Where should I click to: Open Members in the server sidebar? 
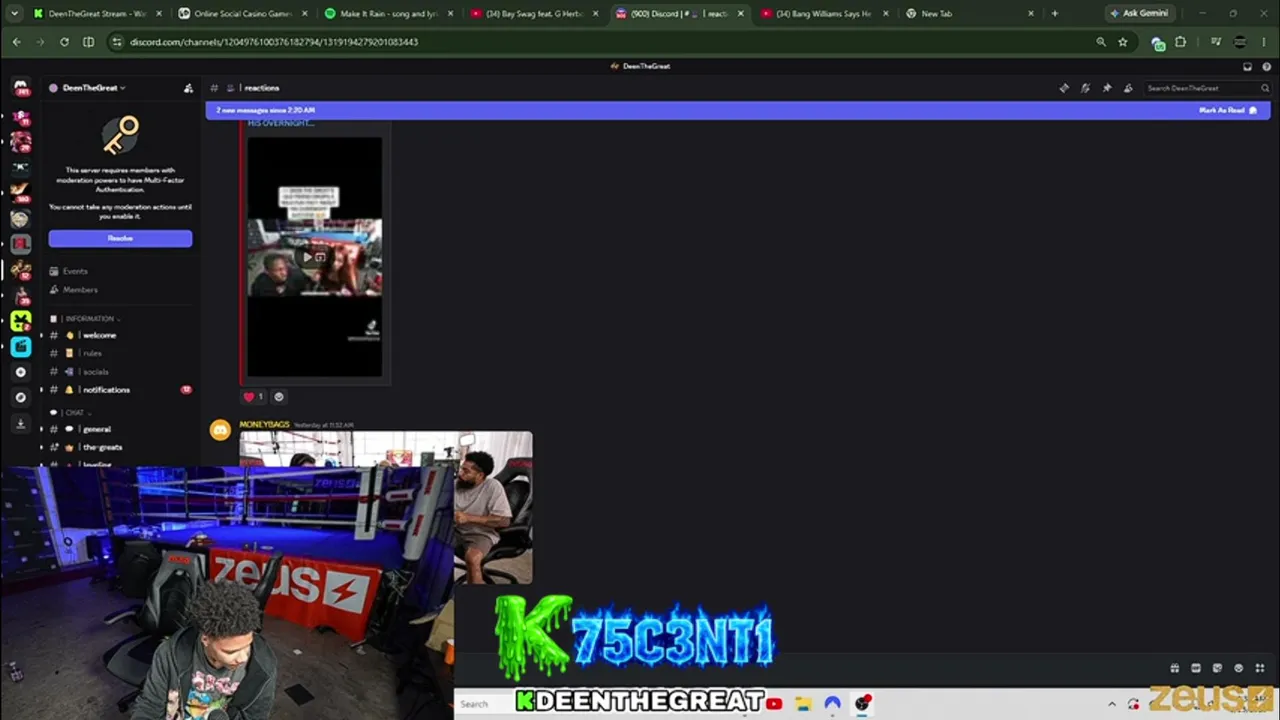(80, 290)
